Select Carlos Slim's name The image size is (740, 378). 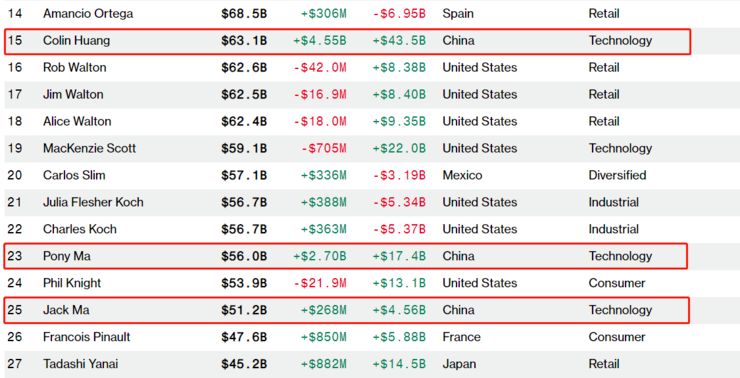(74, 175)
